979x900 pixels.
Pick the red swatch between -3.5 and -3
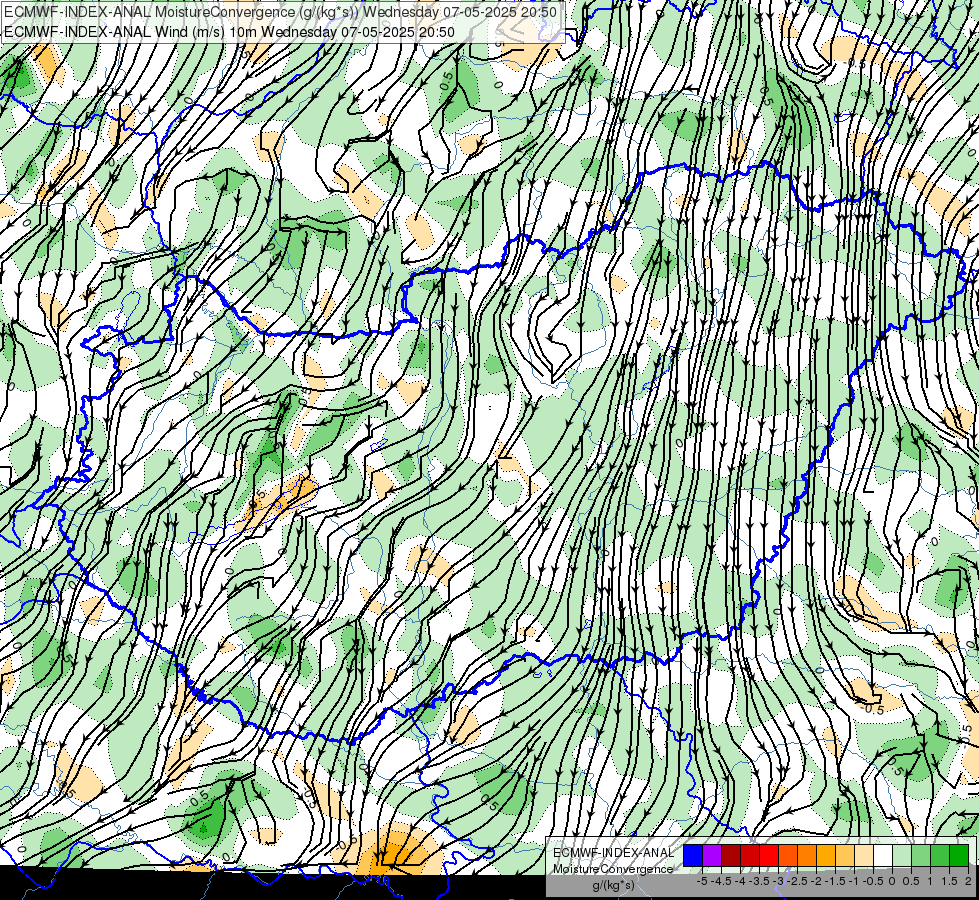pyautogui.click(x=750, y=855)
